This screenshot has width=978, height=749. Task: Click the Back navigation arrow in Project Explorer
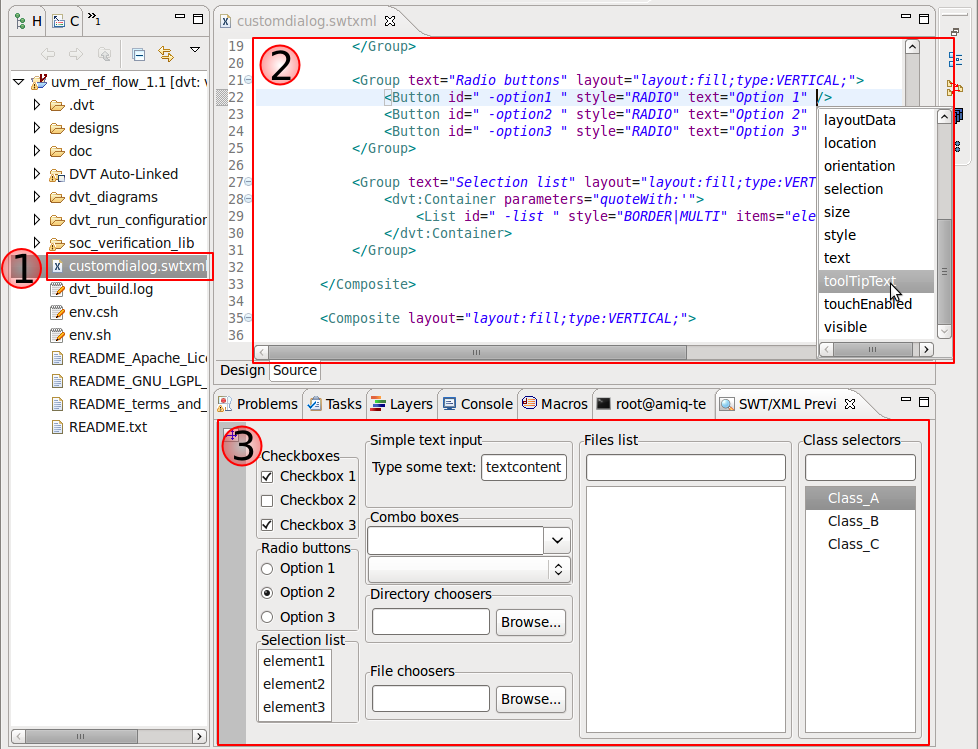pos(48,53)
